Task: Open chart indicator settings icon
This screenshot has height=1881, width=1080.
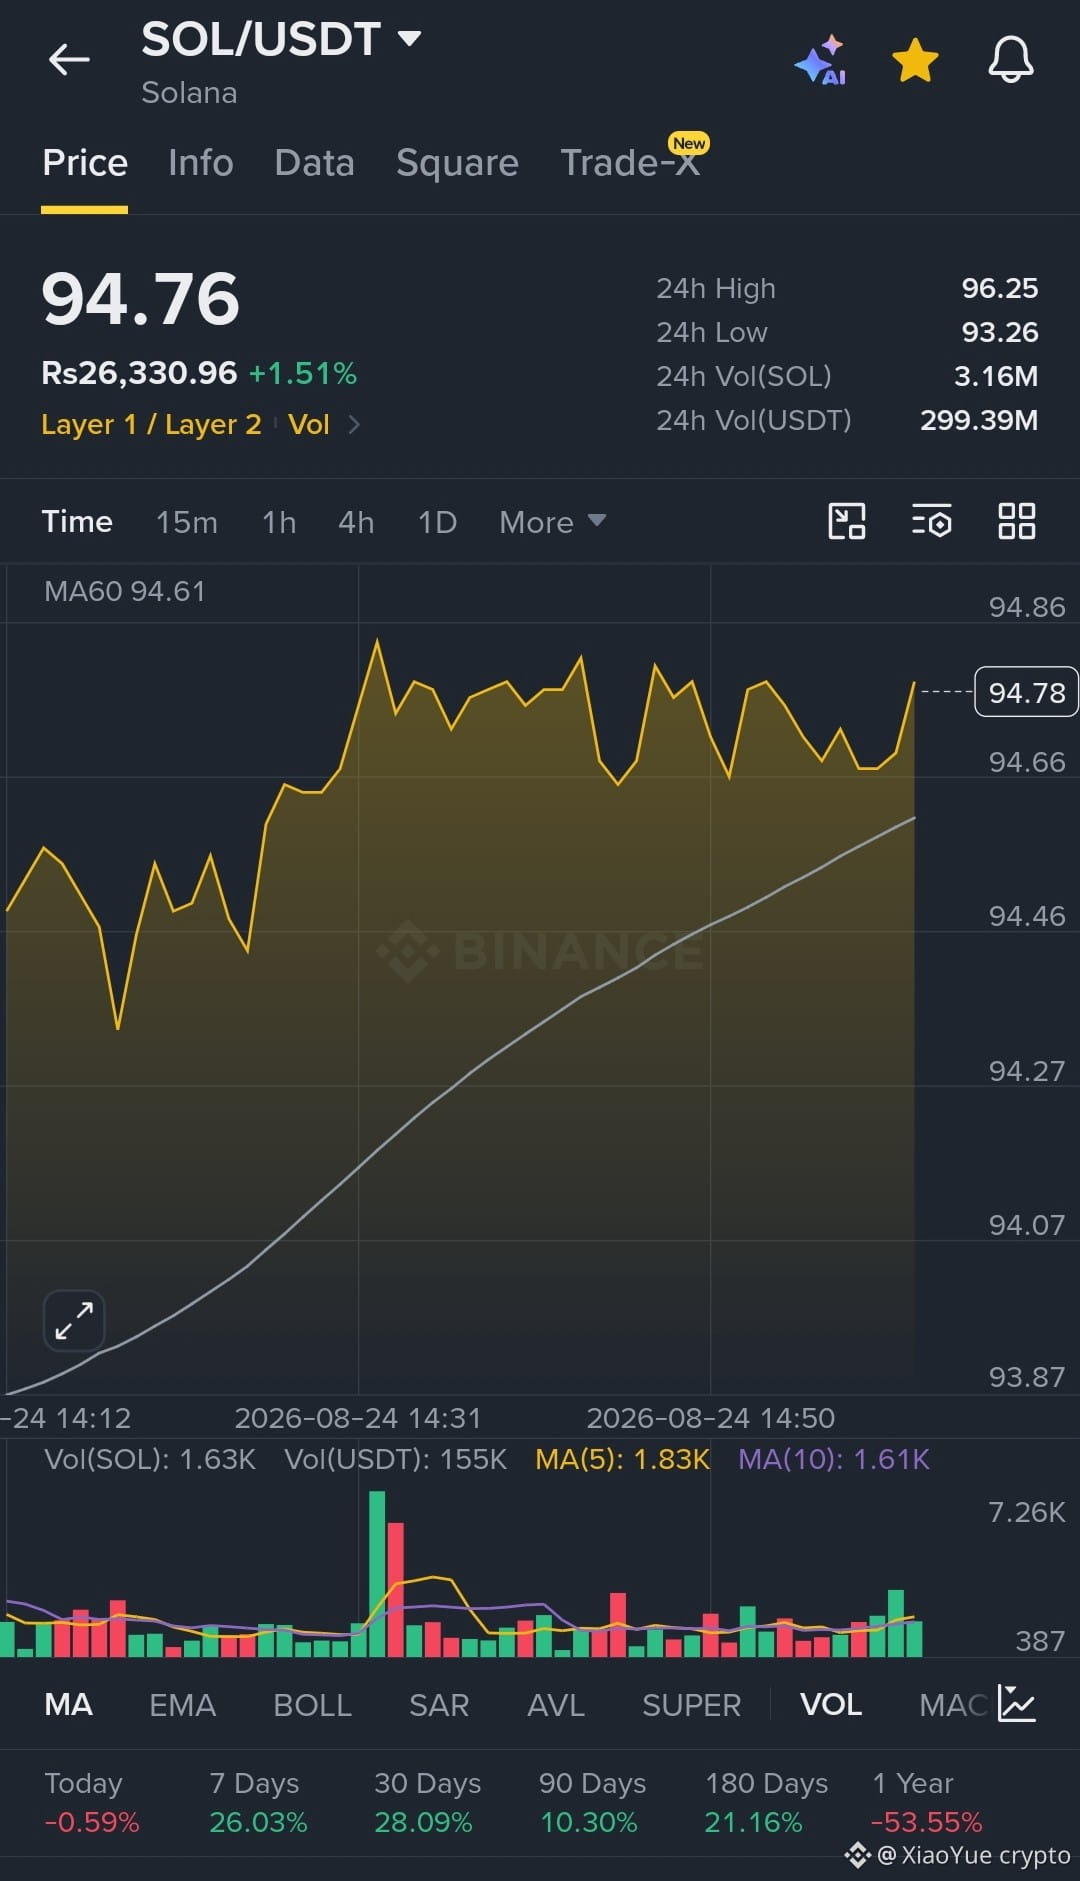Action: tap(932, 522)
